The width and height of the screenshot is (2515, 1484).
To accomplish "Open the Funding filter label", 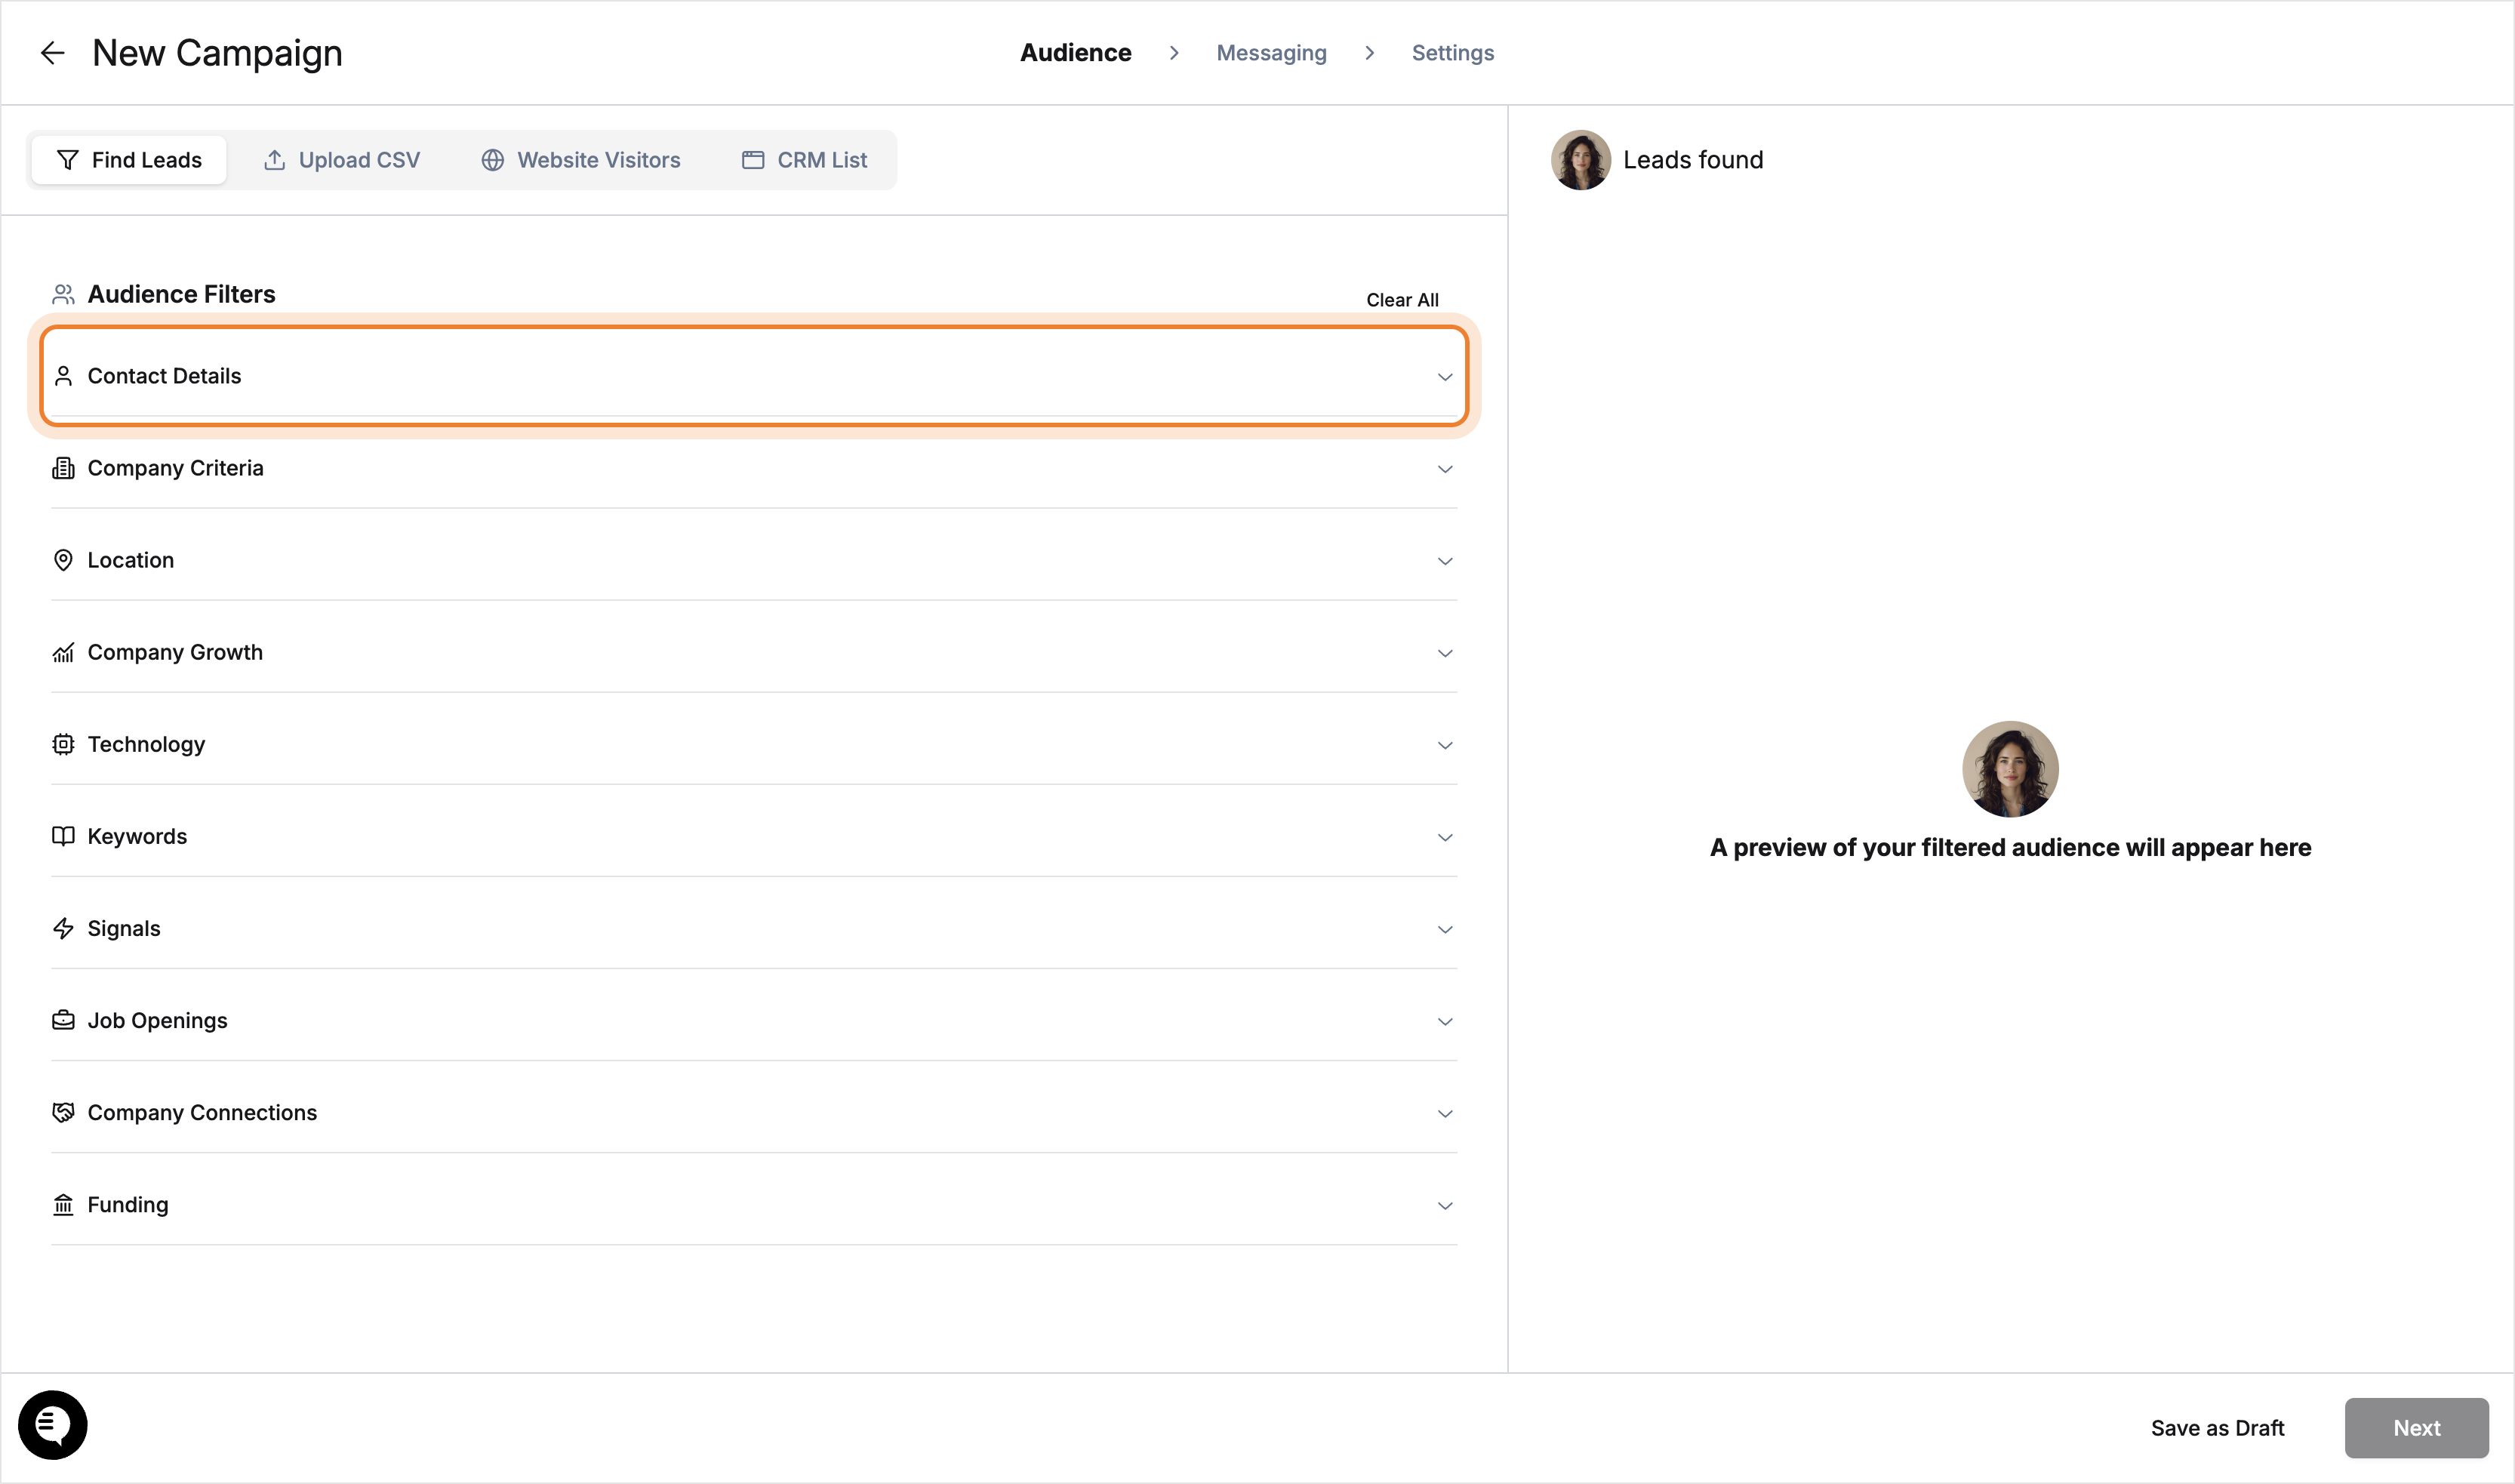I will pyautogui.click(x=127, y=1204).
